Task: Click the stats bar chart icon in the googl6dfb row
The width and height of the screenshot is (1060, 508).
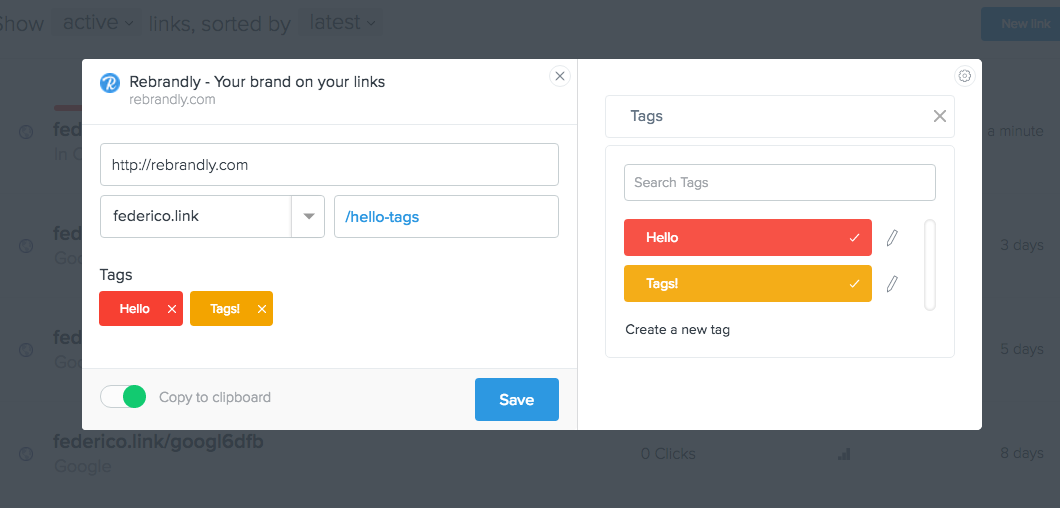Action: coord(844,454)
